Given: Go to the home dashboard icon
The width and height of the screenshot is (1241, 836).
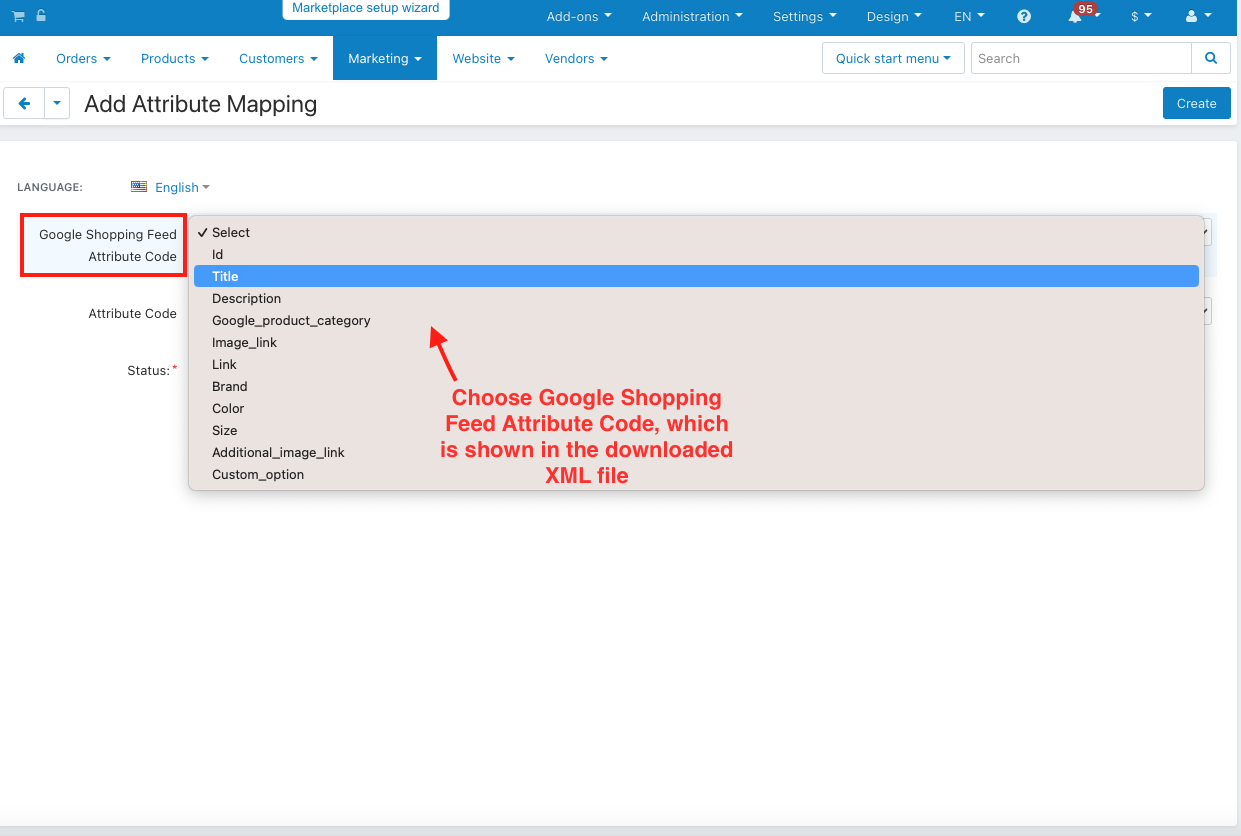Looking at the screenshot, I should 19,58.
